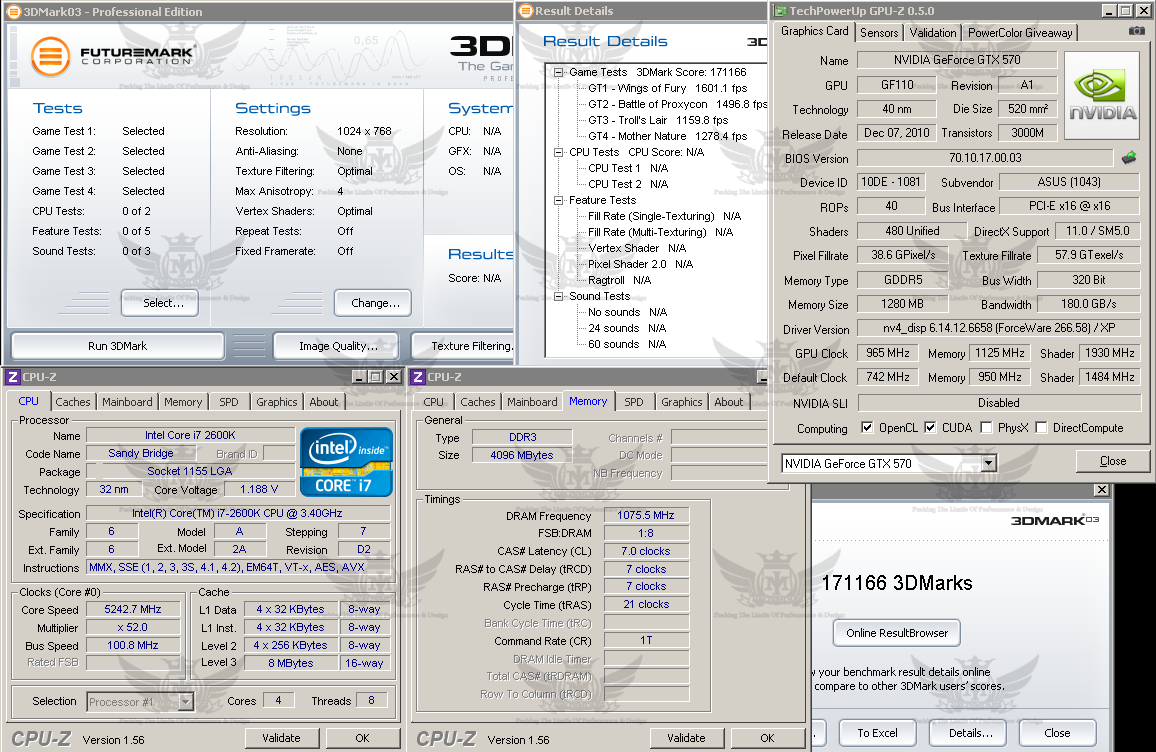Select GT2 - Battle of Proxycon row

[678, 105]
